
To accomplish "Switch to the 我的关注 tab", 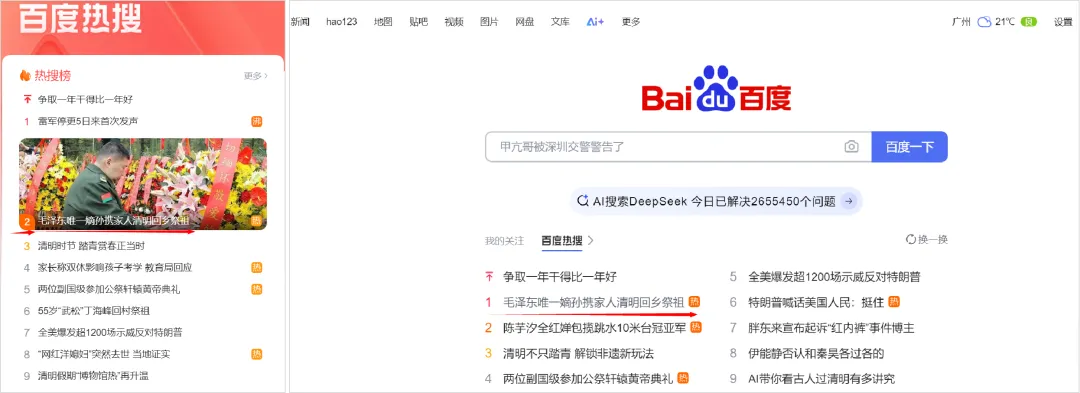I will (504, 241).
